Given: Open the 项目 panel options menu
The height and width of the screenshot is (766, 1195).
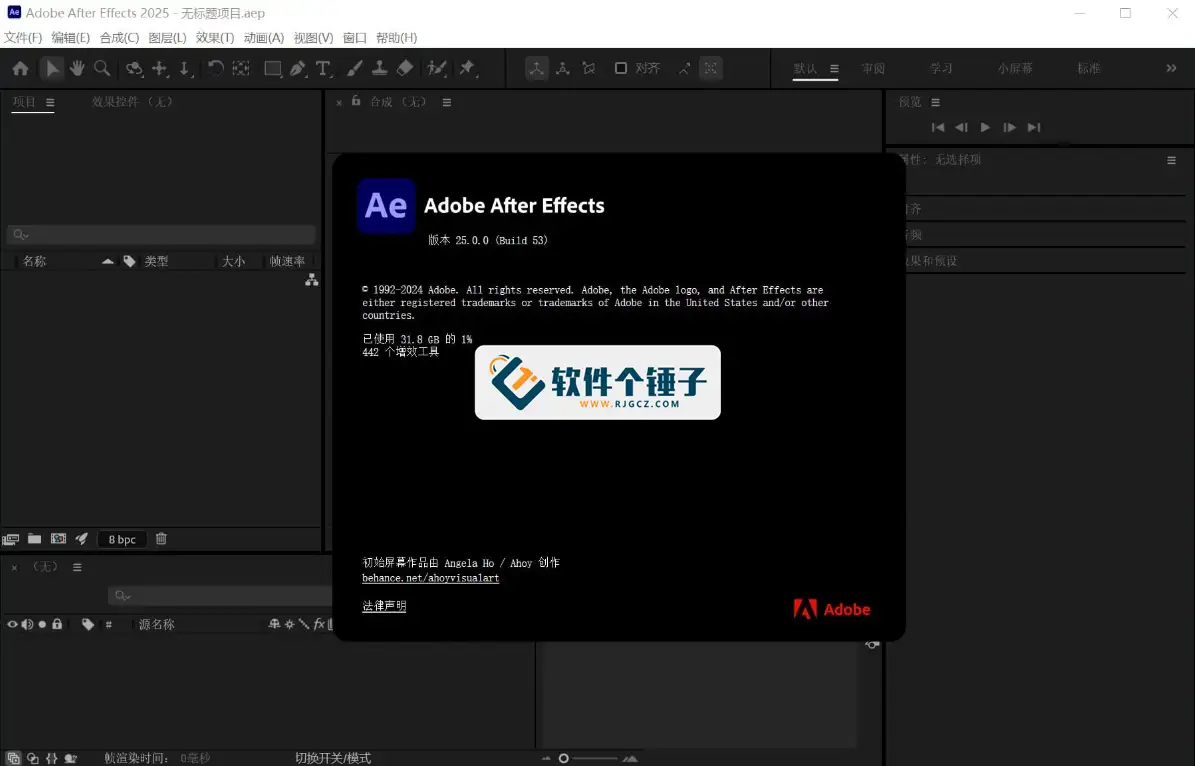Looking at the screenshot, I should (x=50, y=102).
